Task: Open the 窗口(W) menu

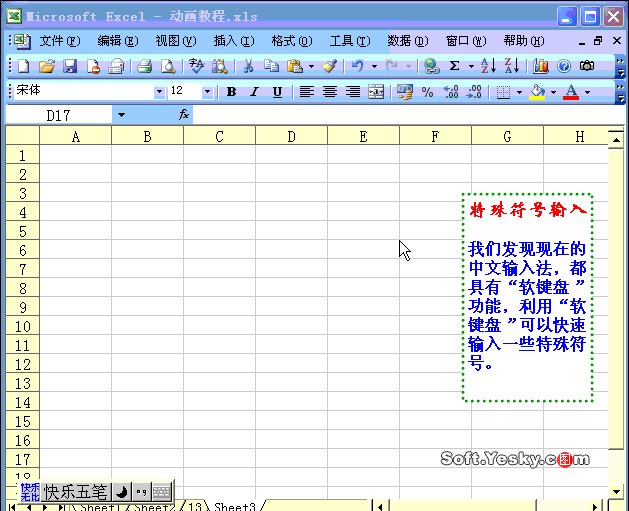Action: pyautogui.click(x=466, y=41)
